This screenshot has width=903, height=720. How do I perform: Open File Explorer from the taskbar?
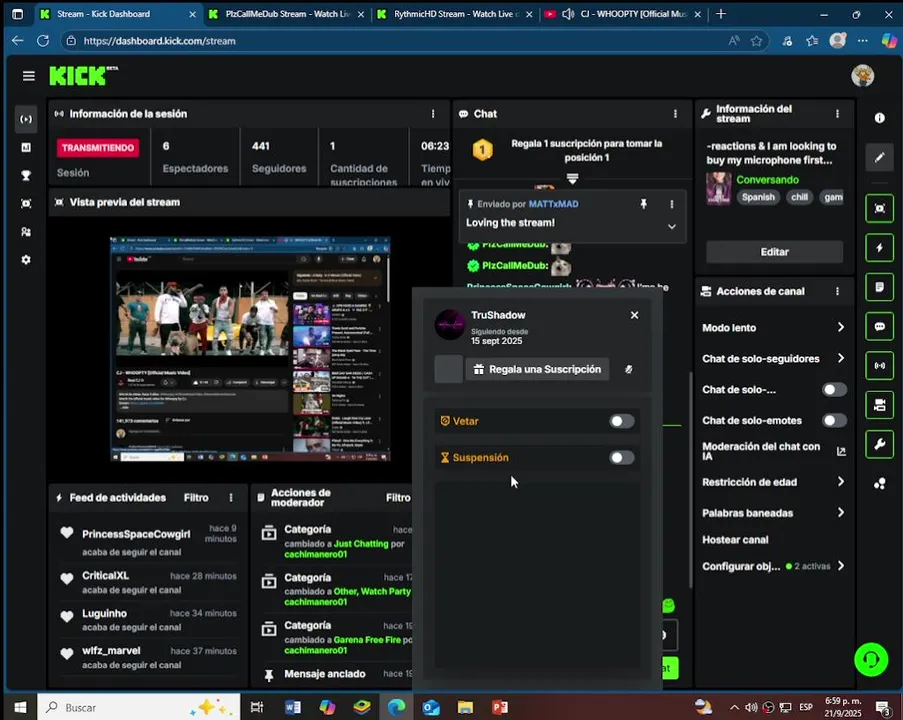[x=465, y=707]
